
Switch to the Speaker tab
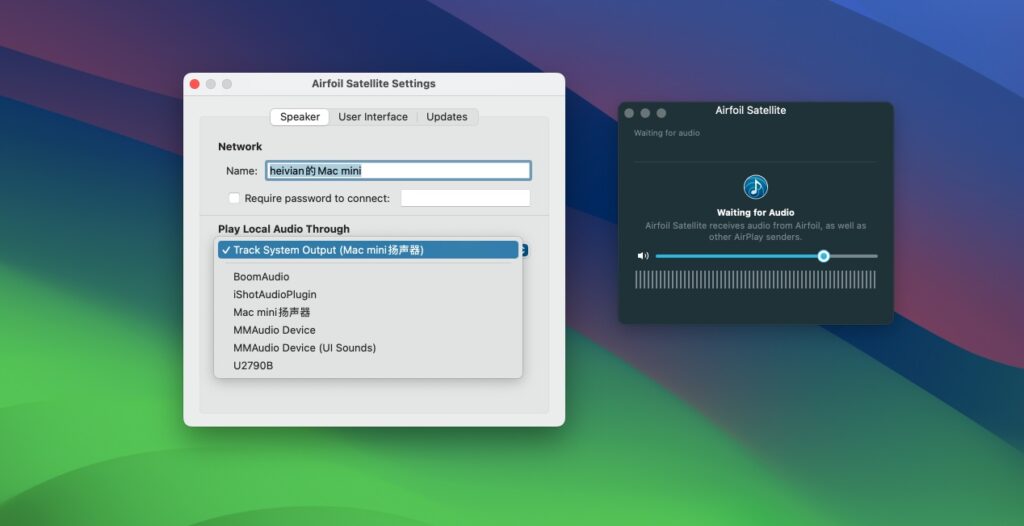click(x=300, y=117)
